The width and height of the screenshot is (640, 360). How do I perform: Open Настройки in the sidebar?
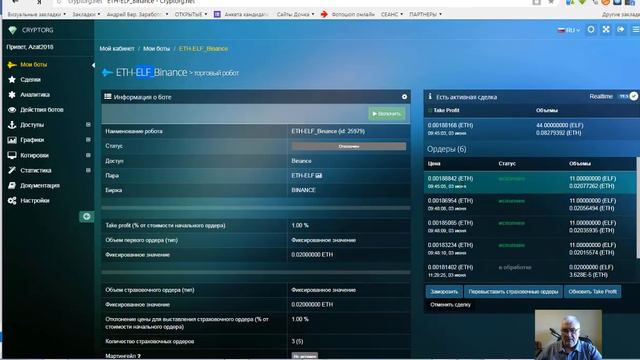(x=35, y=200)
